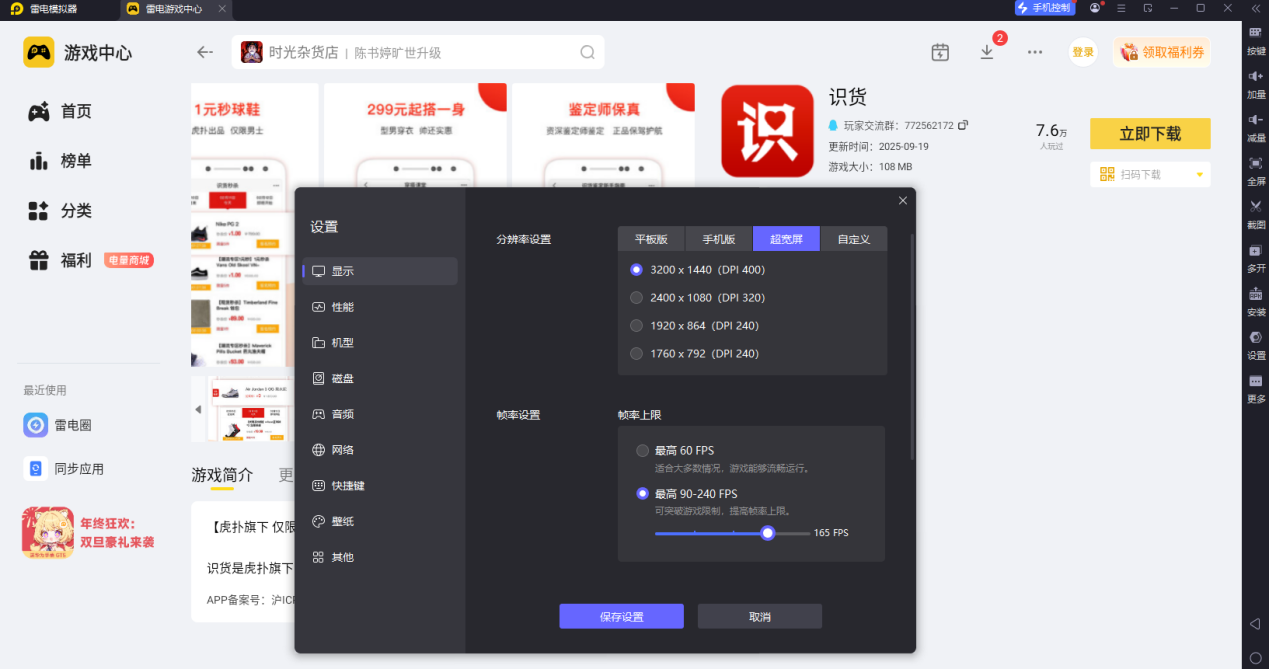The image size is (1269, 669).
Task: Click 取消 button in settings dialog
Action: [760, 616]
